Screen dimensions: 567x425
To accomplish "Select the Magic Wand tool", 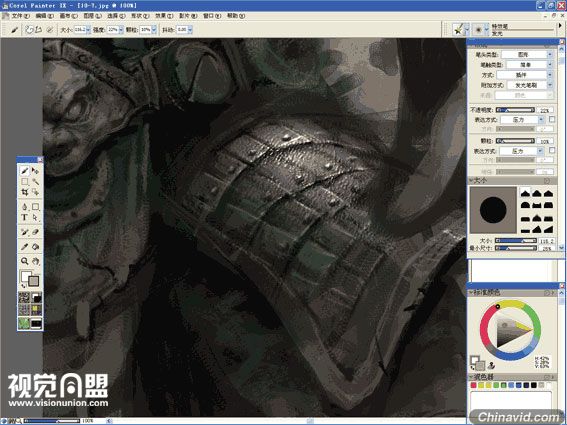I will (x=35, y=181).
